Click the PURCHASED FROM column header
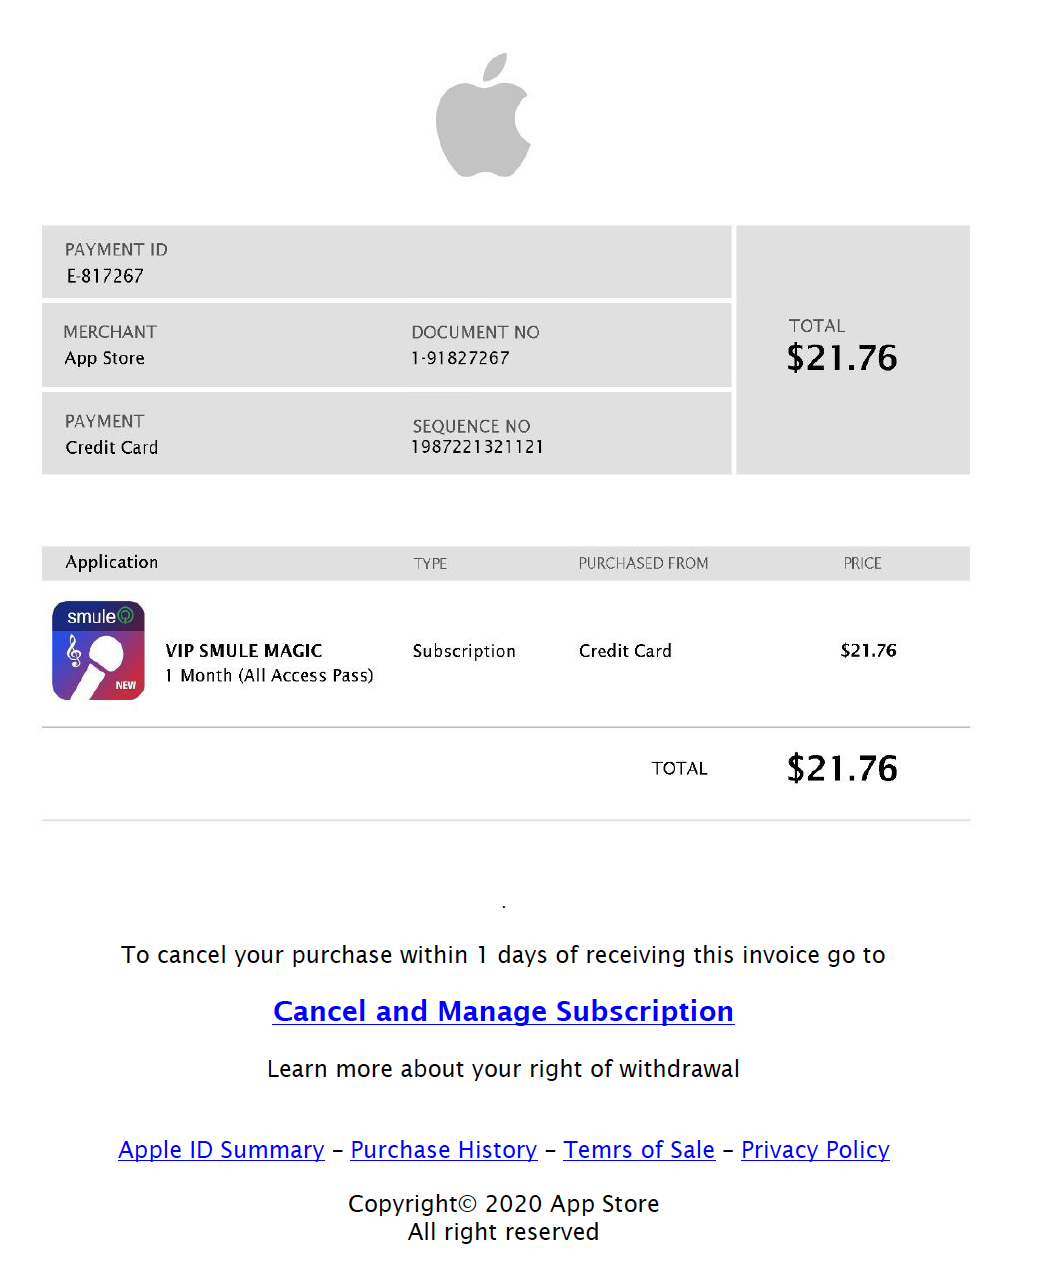 [x=643, y=563]
